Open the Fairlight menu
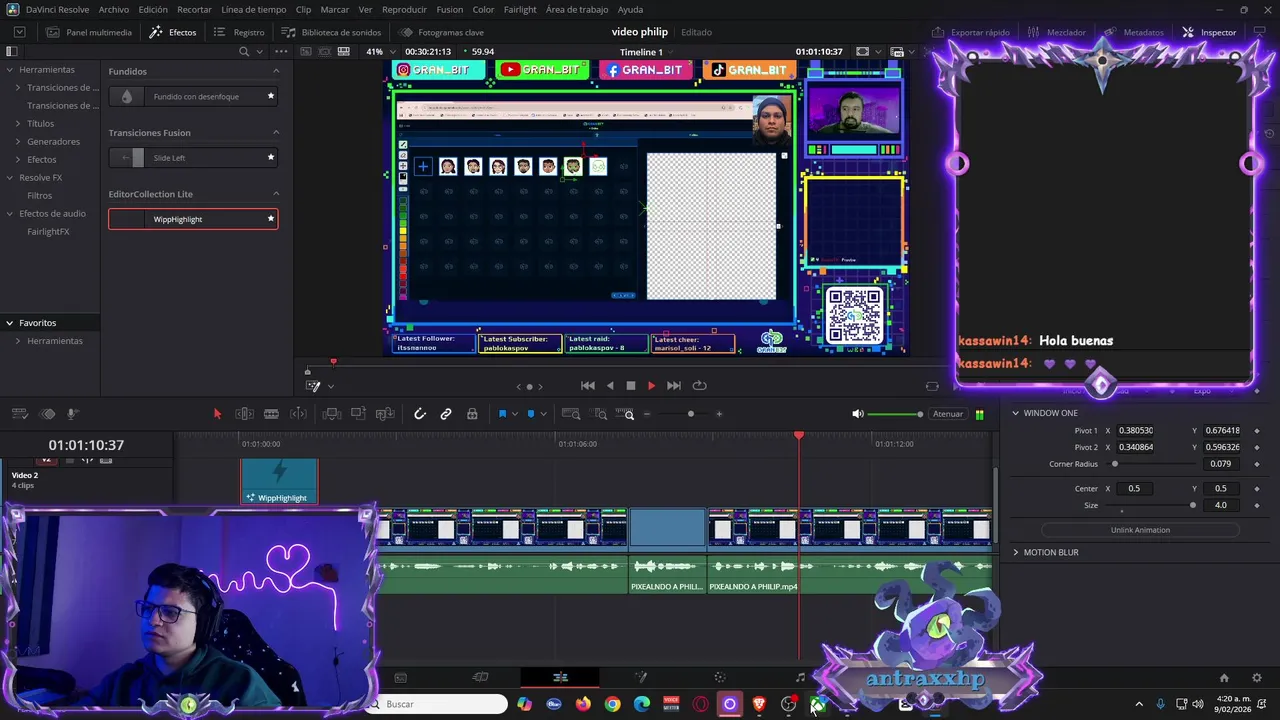Viewport: 1280px width, 720px height. coord(520,9)
